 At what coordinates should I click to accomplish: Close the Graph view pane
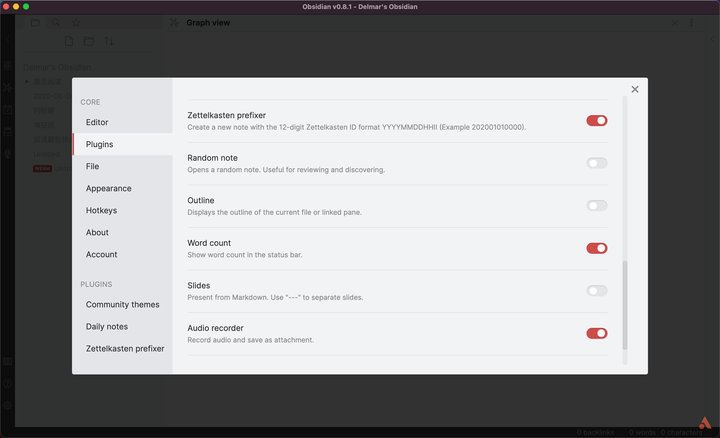click(675, 22)
